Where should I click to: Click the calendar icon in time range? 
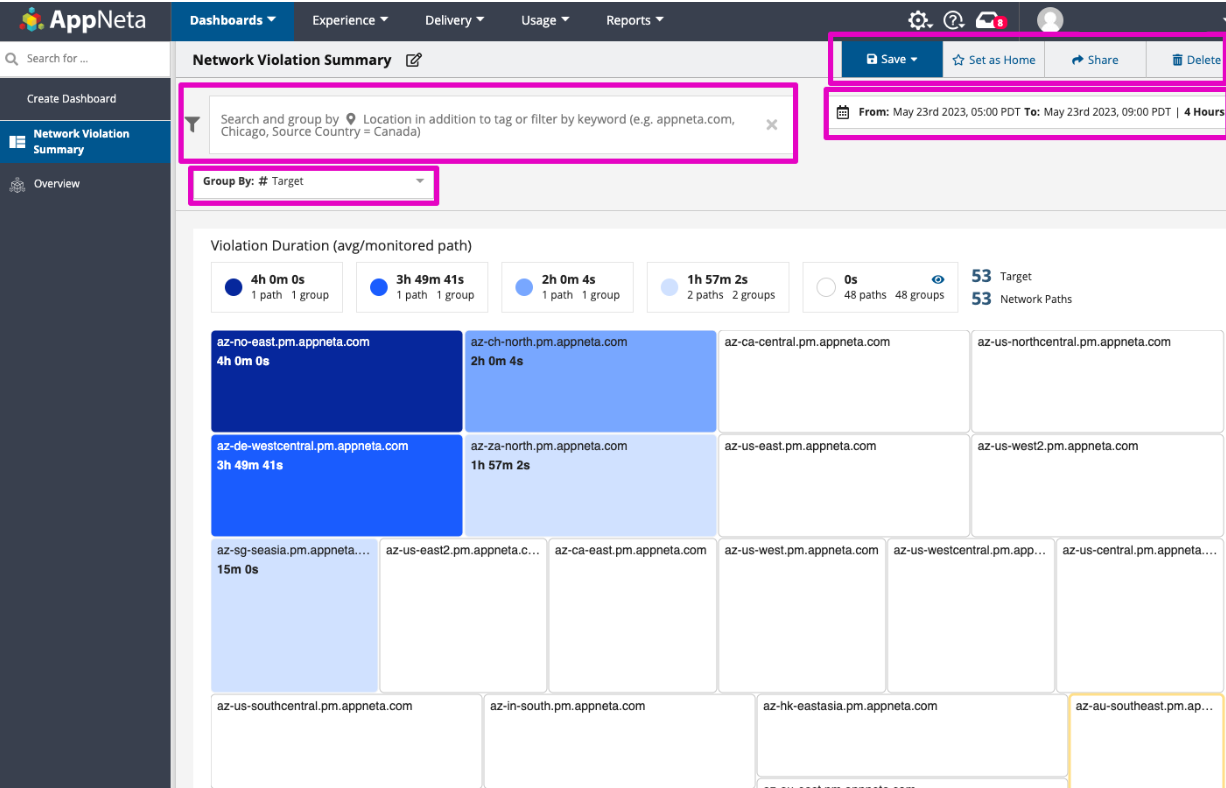[x=843, y=112]
